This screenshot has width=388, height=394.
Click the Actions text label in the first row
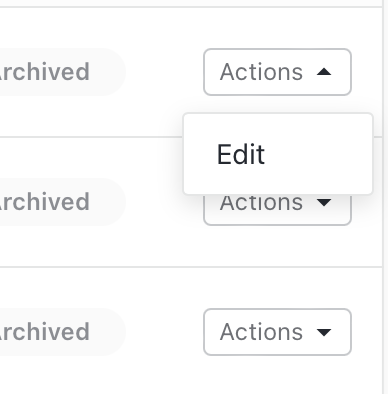(x=261, y=72)
